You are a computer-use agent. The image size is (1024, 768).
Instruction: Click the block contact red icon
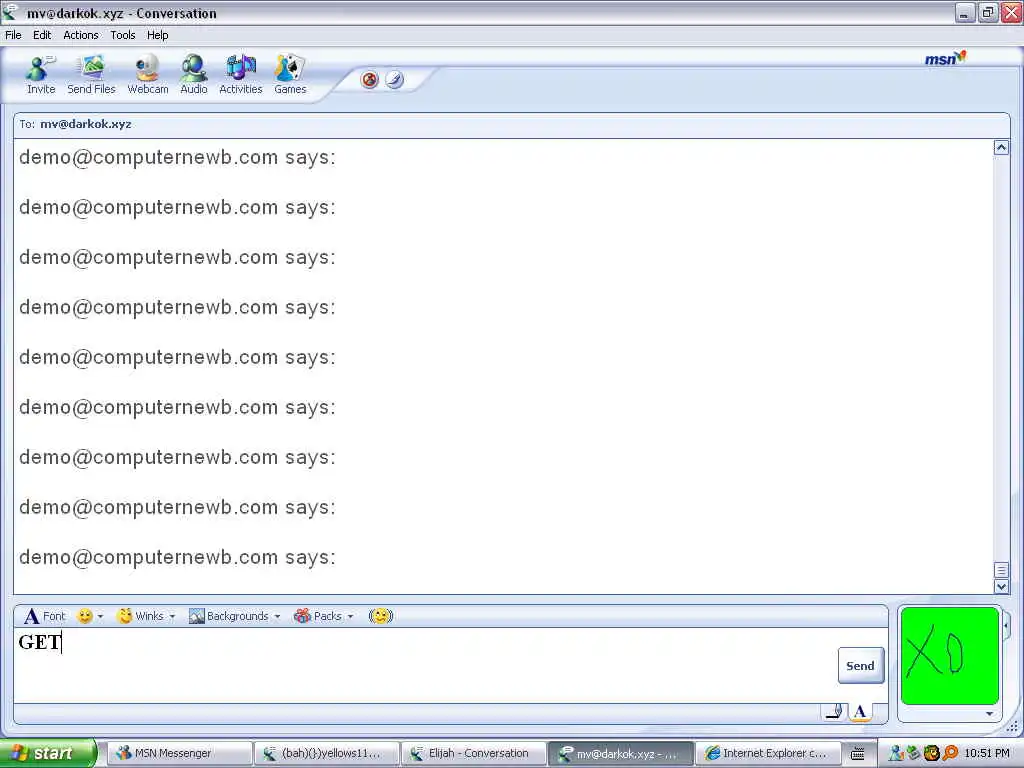pos(370,80)
